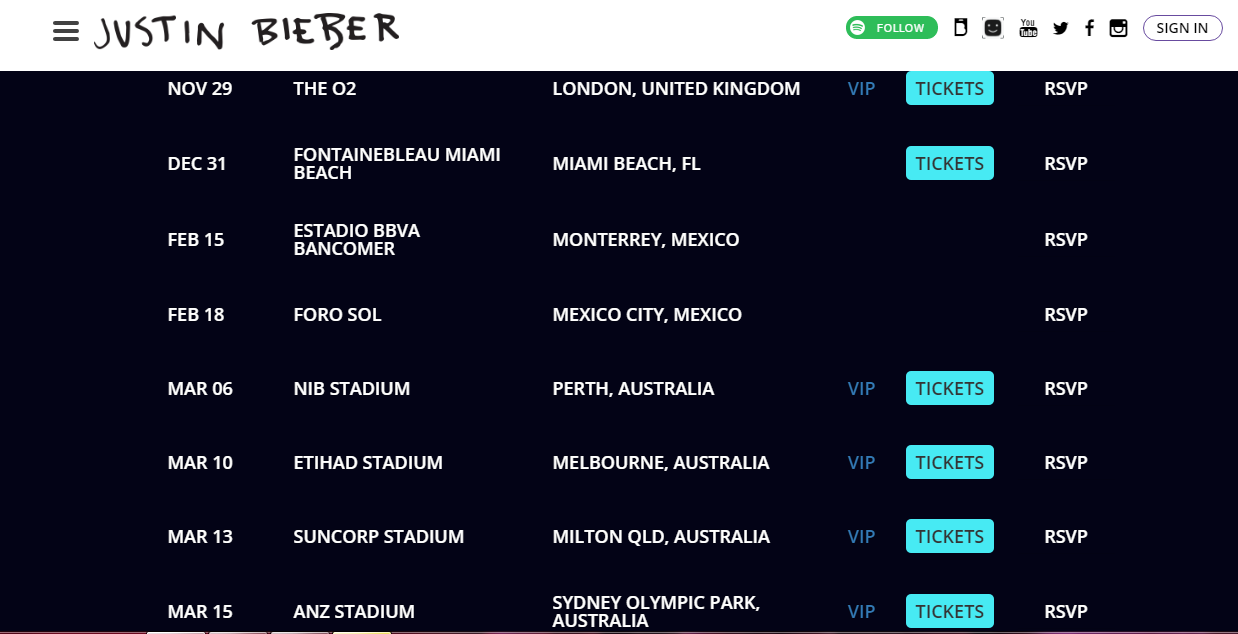RSVP for the Foro Sol Mexico City show
Screen dimensions: 1238x634
(1065, 314)
